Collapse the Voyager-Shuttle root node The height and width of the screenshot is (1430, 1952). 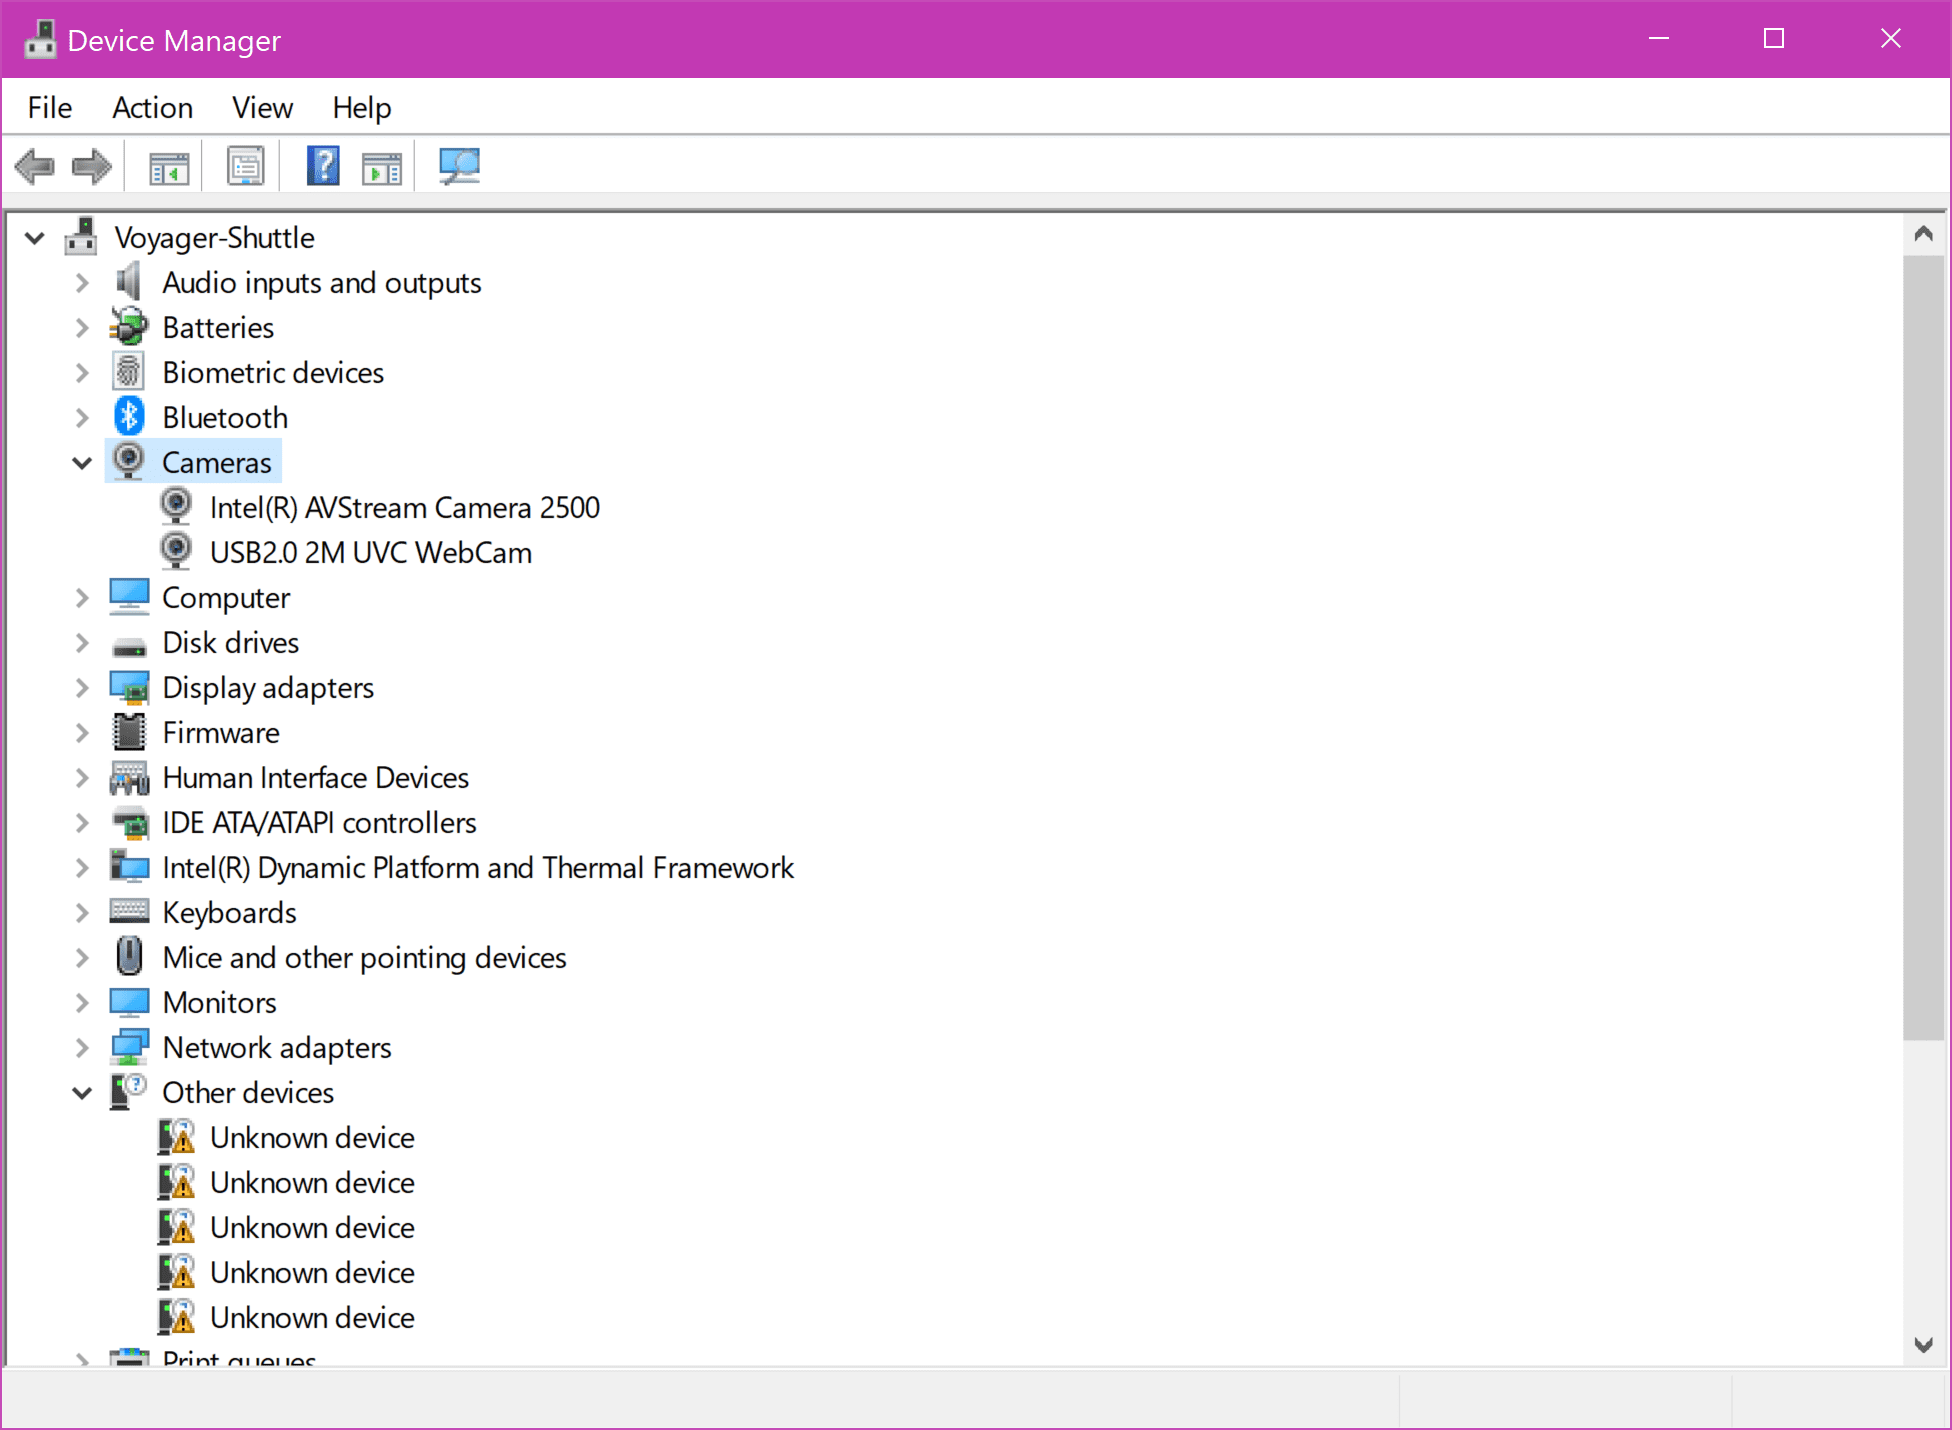click(35, 238)
